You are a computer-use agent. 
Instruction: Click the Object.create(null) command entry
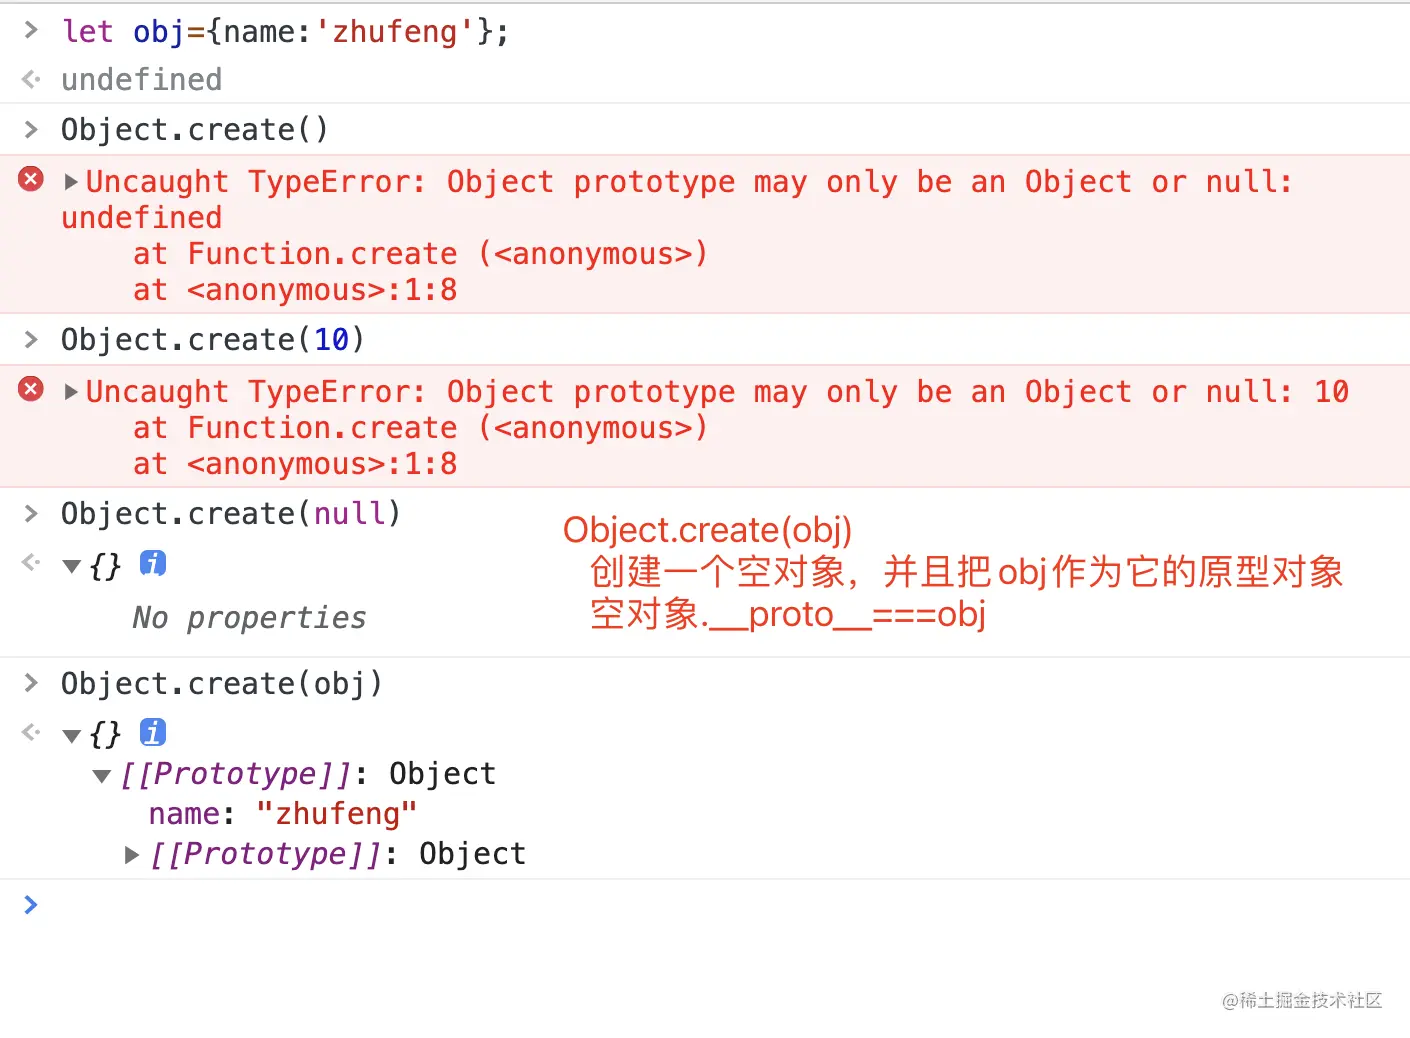click(x=231, y=514)
